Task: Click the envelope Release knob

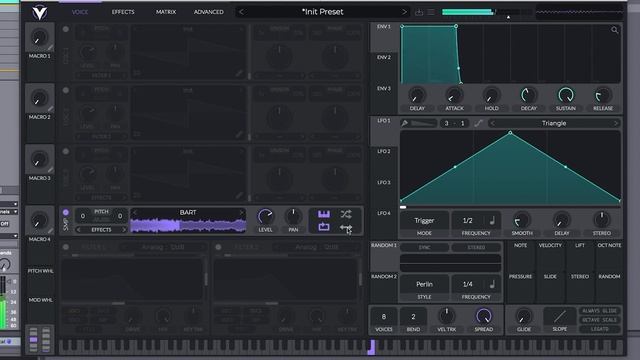Action: pos(603,96)
